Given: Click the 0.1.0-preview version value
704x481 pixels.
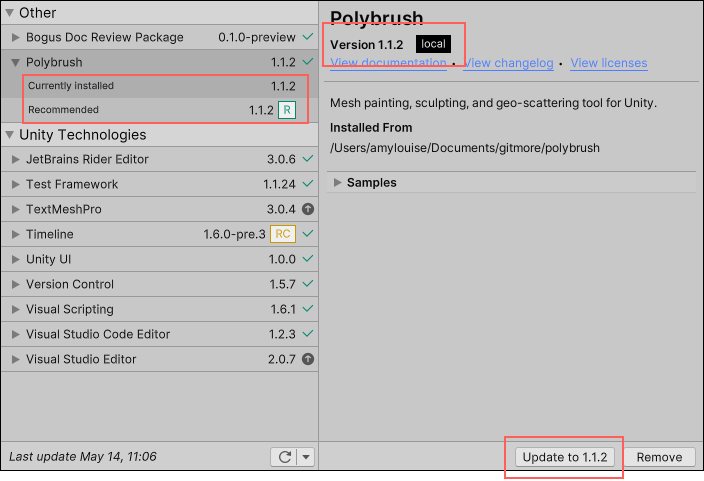Looking at the screenshot, I should 257,37.
